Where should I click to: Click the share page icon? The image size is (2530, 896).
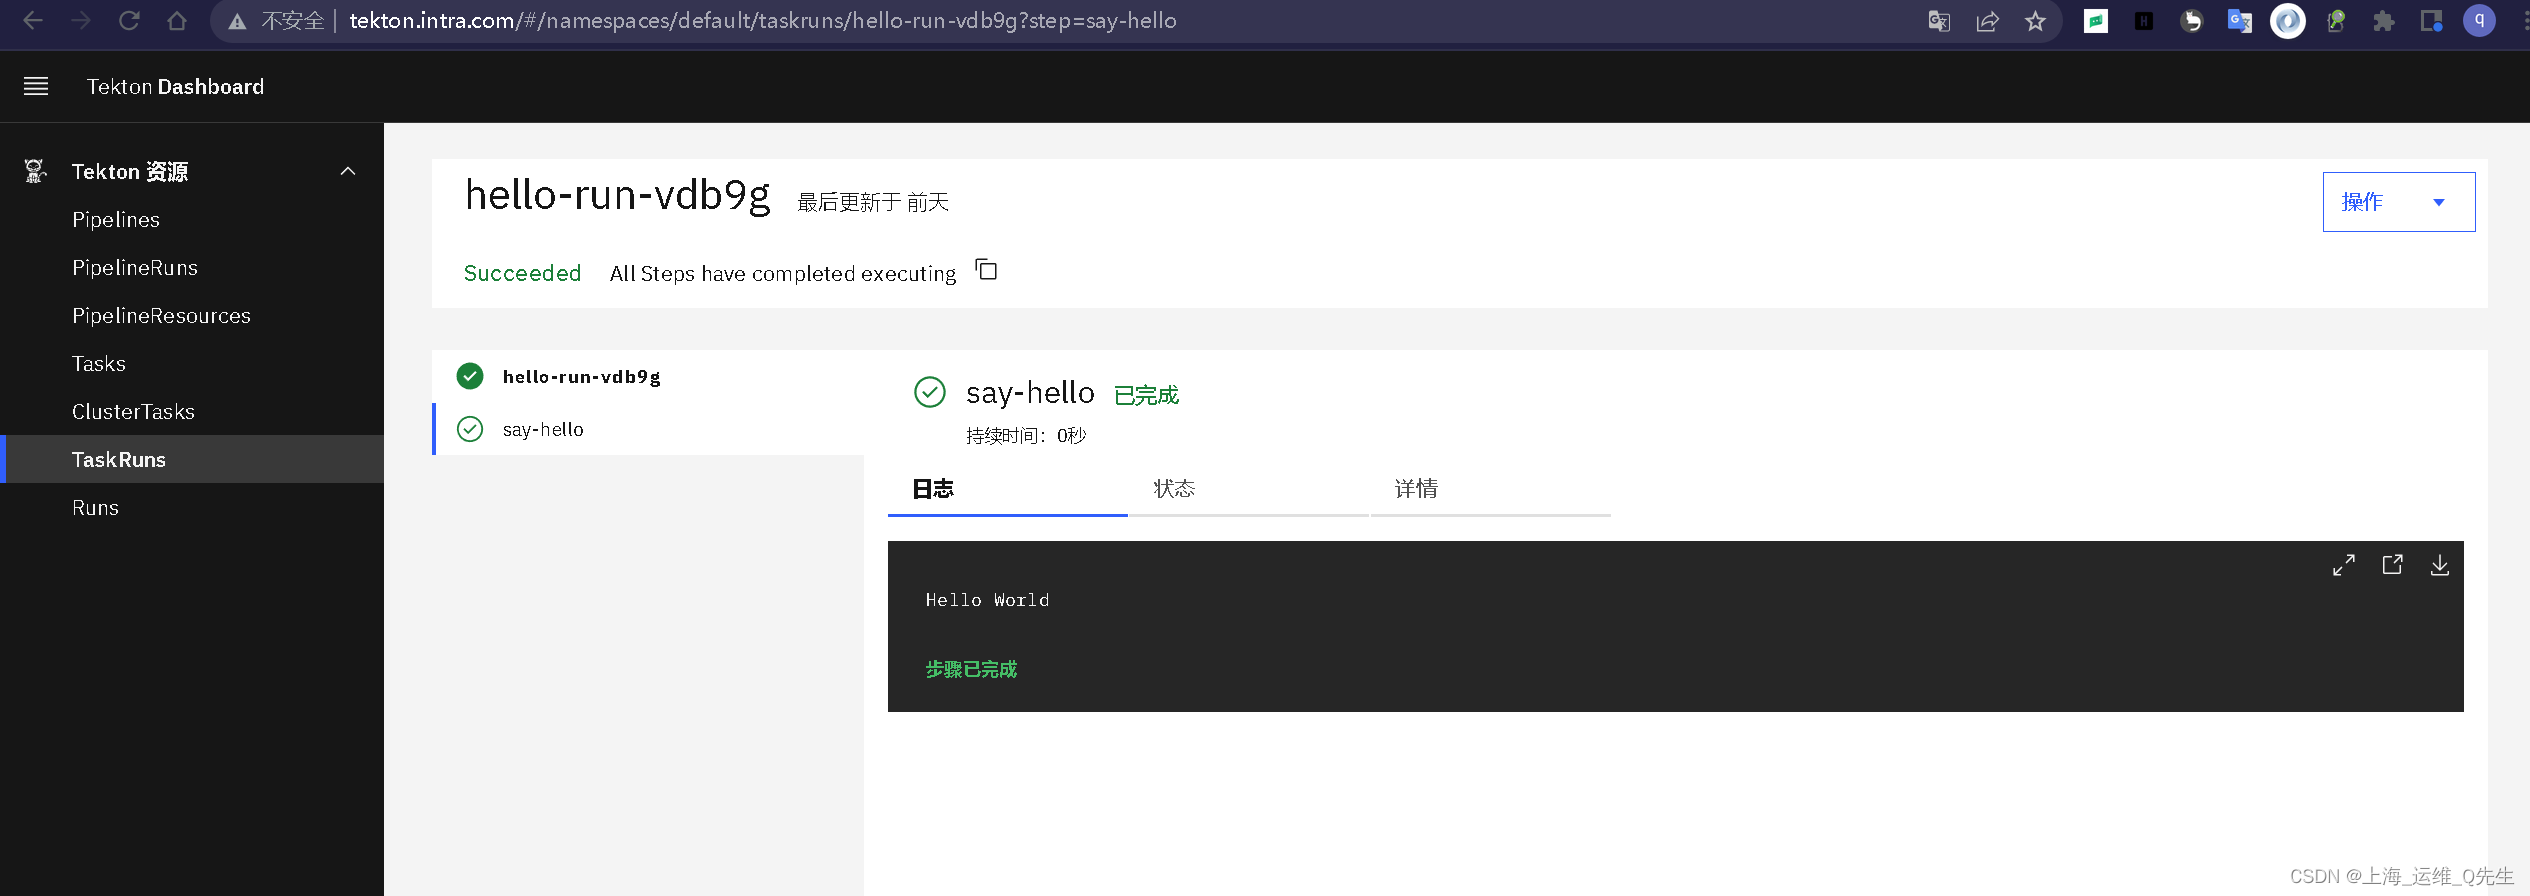1987,21
